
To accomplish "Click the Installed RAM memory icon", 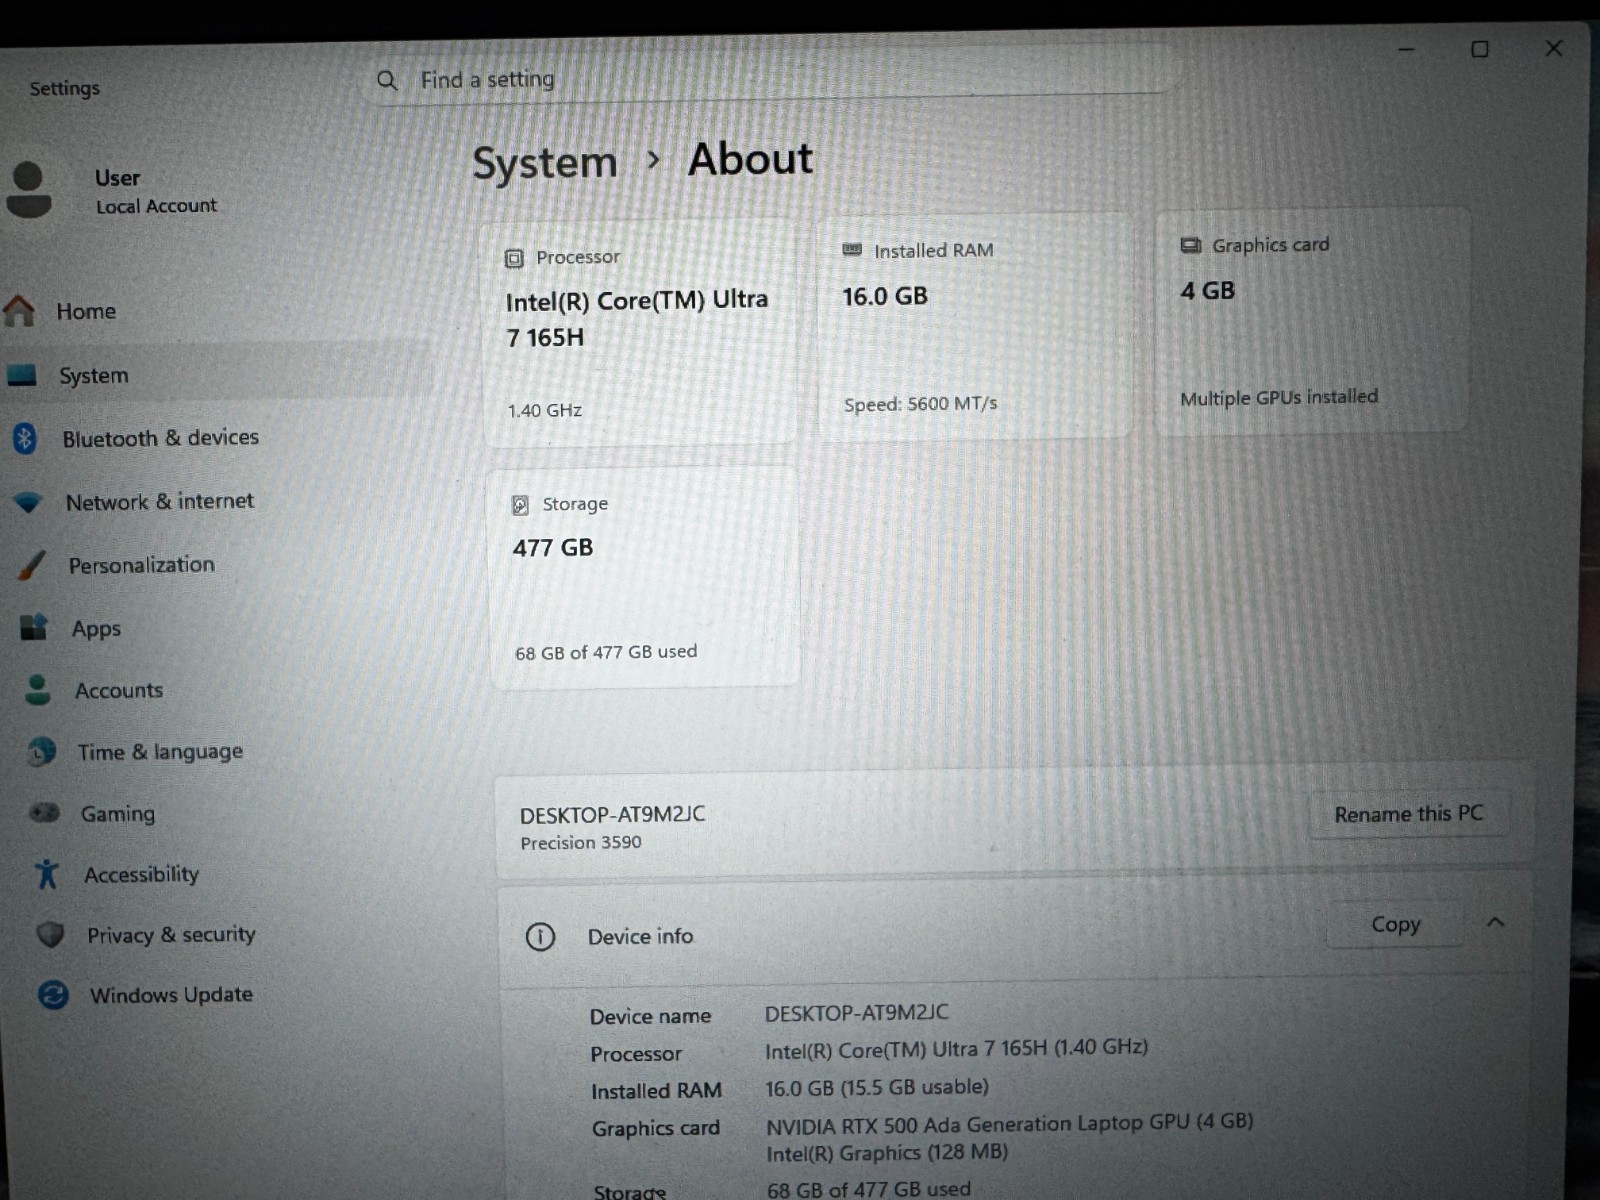I will [852, 250].
